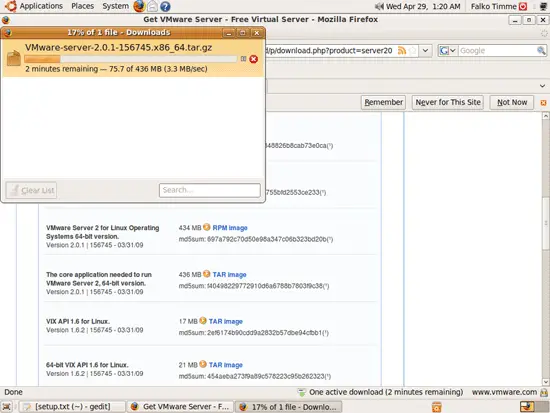Click the Show Desktop icon in the taskbar
550x413 pixels.
coord(7,407)
